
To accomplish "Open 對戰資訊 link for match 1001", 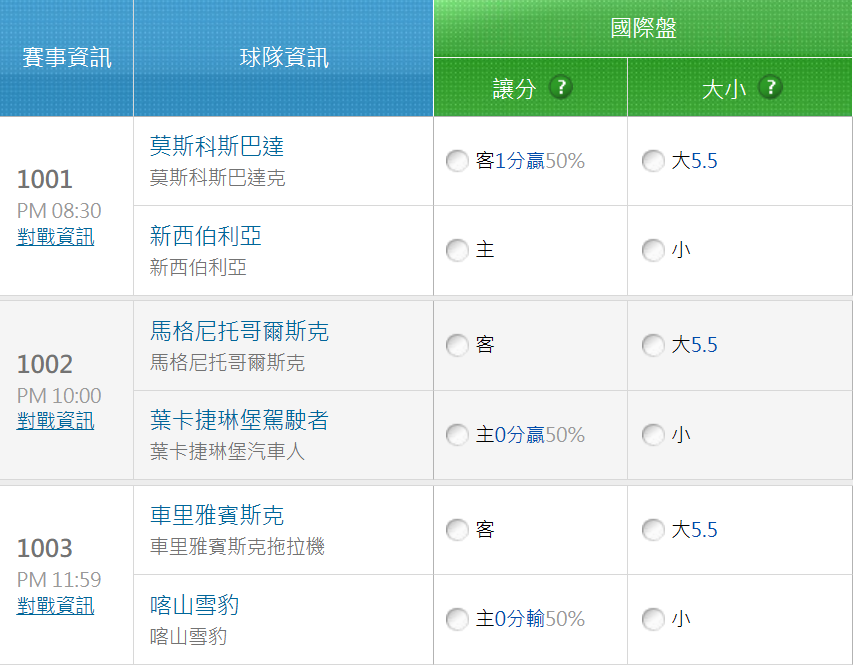I will click(56, 237).
